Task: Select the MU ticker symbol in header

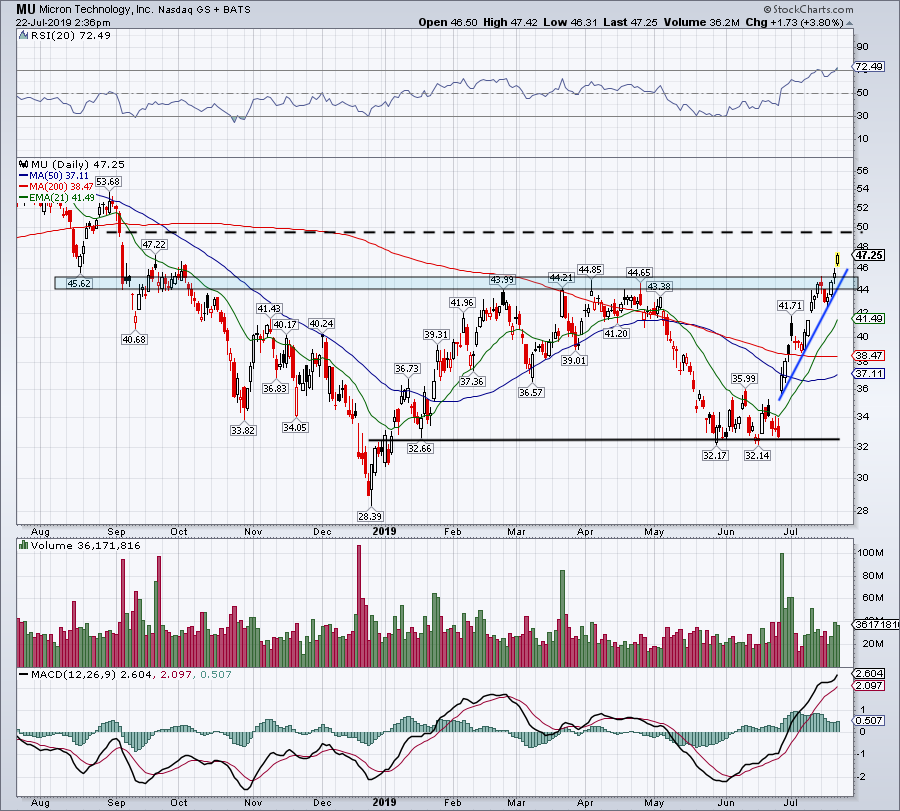Action: point(25,9)
